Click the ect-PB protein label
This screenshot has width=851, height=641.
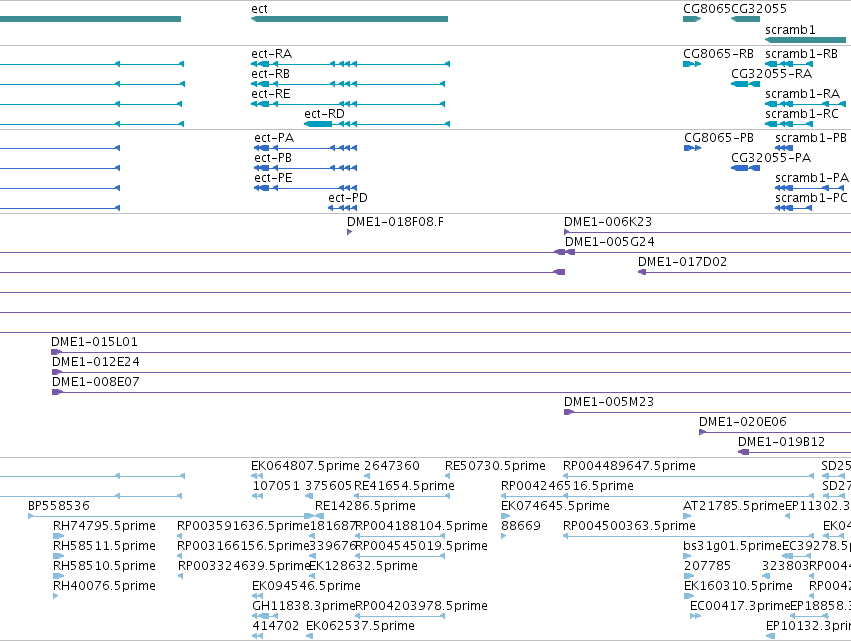tap(273, 158)
